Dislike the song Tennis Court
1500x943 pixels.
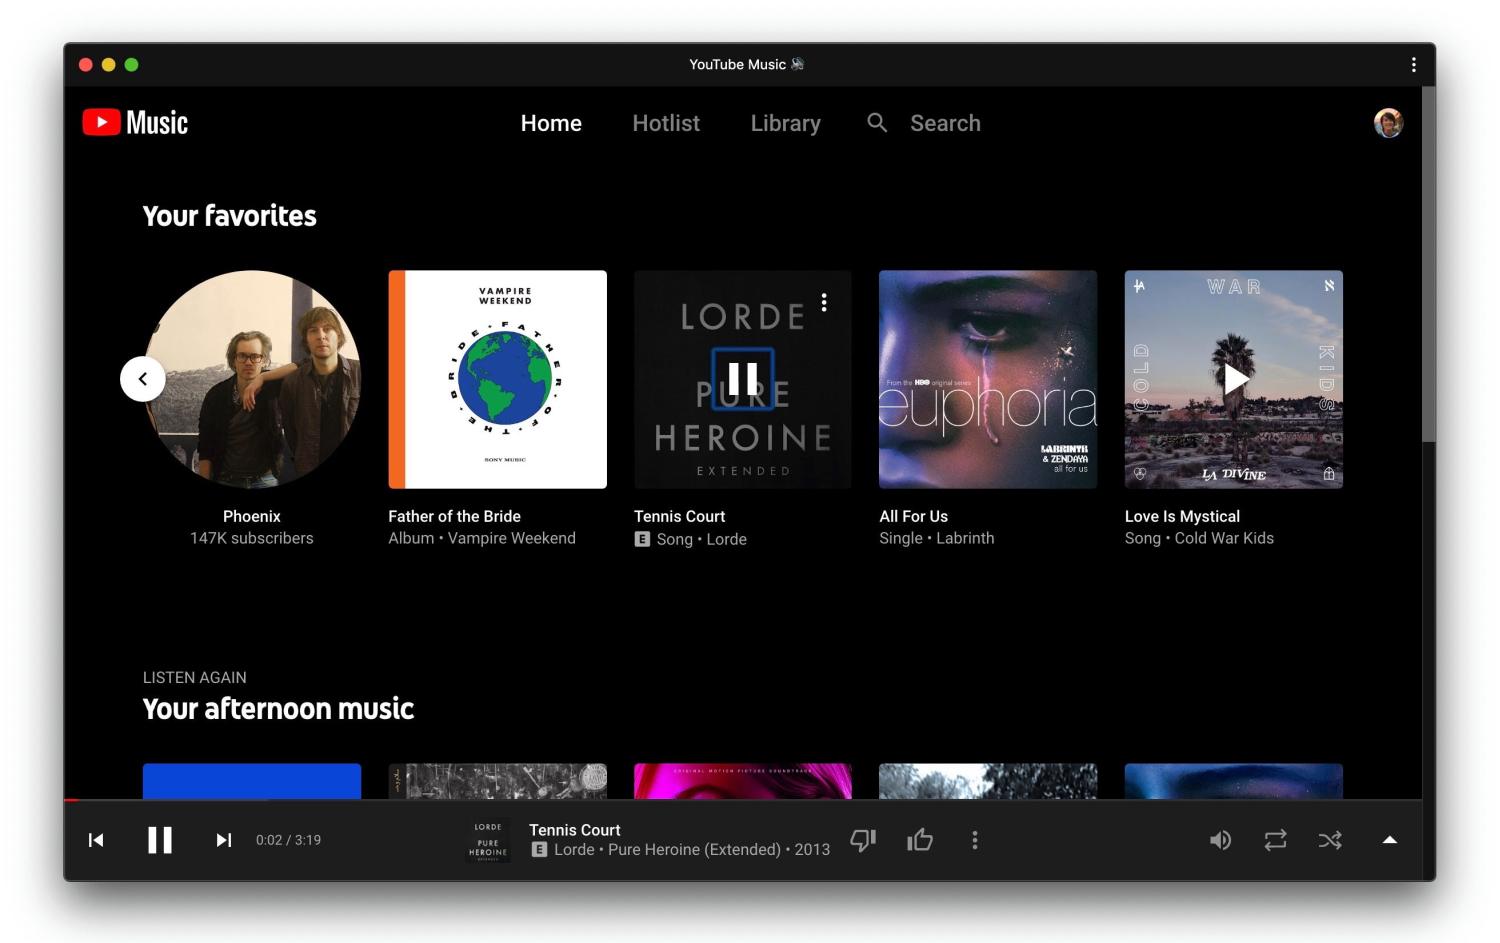[x=863, y=840]
